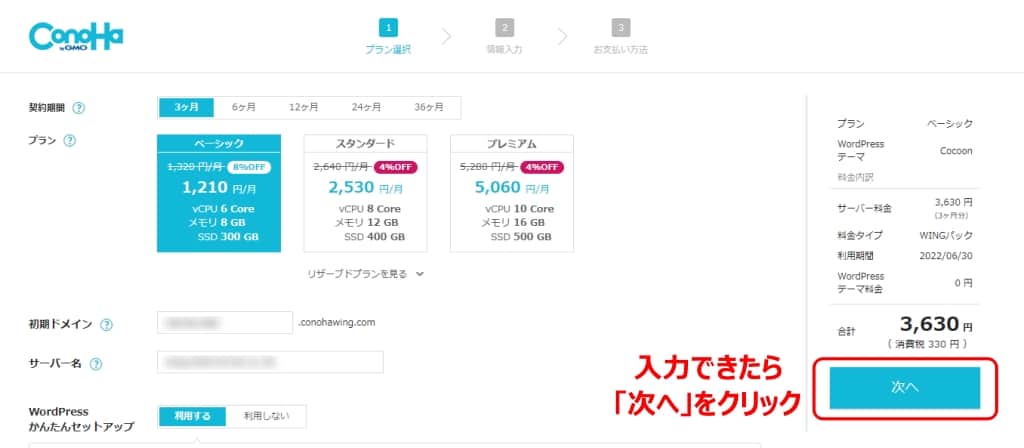Viewport: 1024px width, 448px height.
Task: Select 利用しない for WordPress setup
Action: point(266,416)
